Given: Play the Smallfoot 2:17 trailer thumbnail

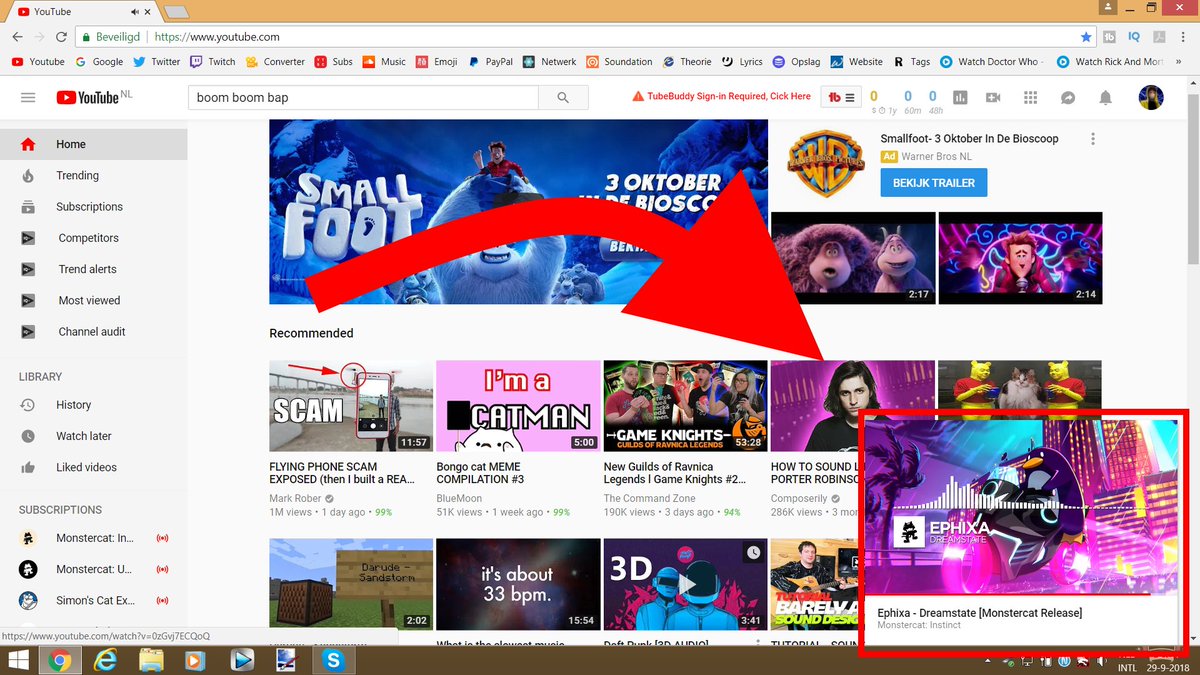Looking at the screenshot, I should click(853, 258).
